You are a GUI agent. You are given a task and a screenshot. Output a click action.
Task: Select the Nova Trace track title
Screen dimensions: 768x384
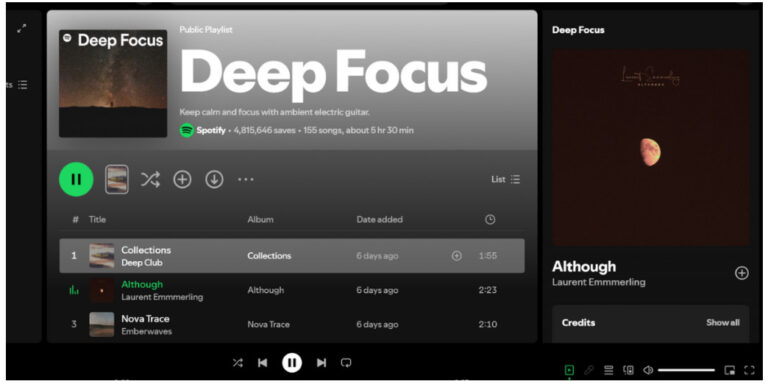145,318
